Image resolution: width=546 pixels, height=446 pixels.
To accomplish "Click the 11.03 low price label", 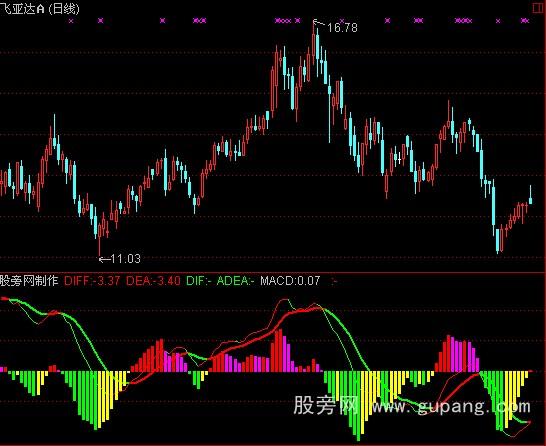I will 125,259.
